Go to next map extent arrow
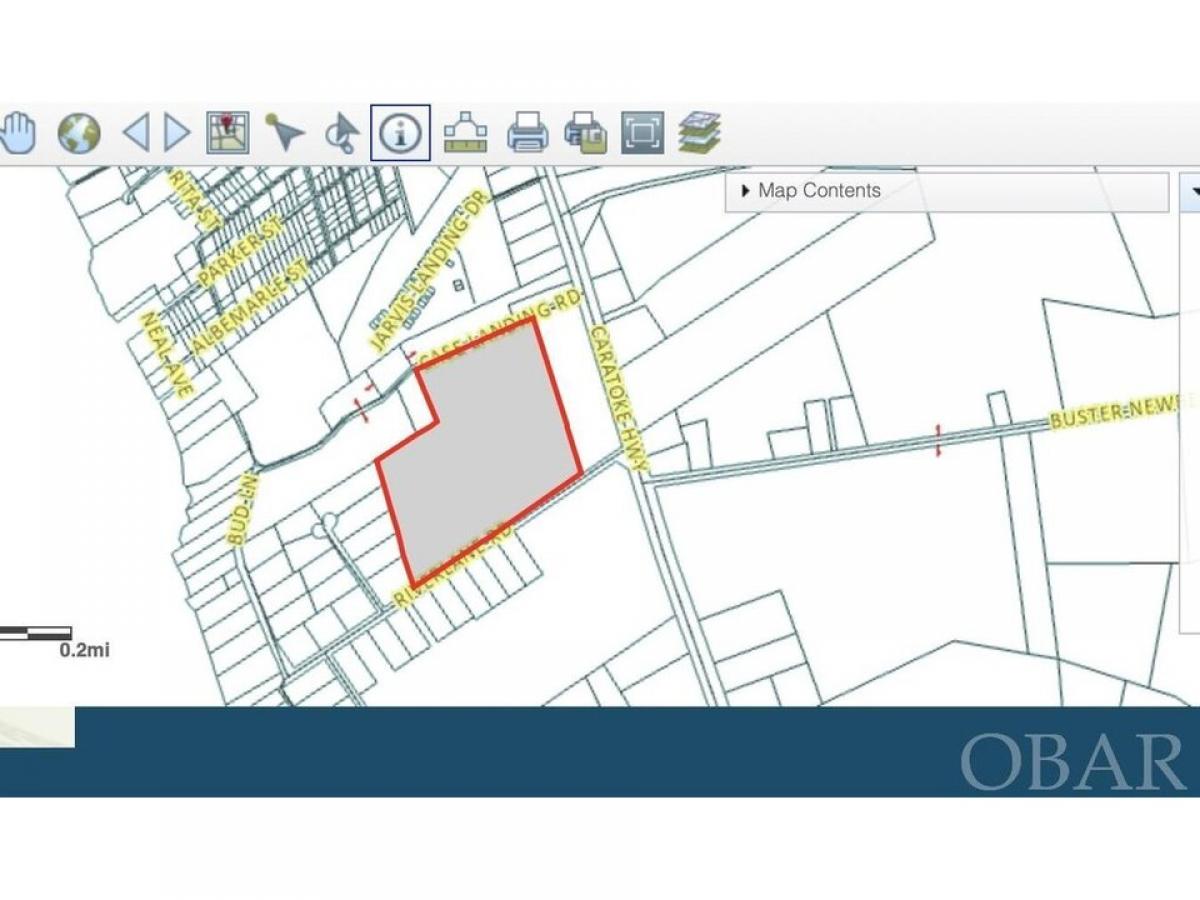The image size is (1200, 900). (177, 132)
